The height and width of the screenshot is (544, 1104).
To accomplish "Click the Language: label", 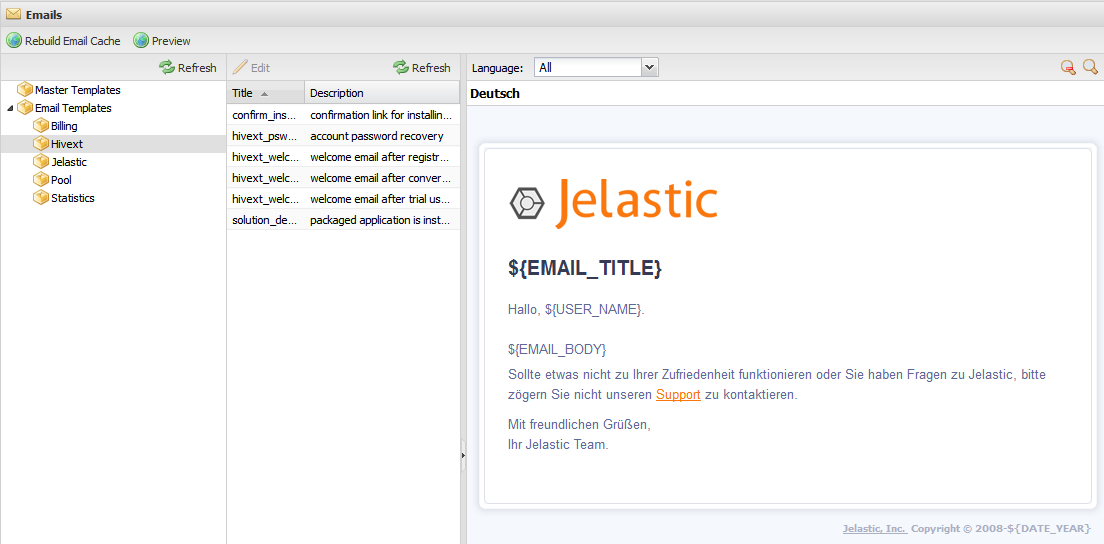I will pyautogui.click(x=498, y=68).
